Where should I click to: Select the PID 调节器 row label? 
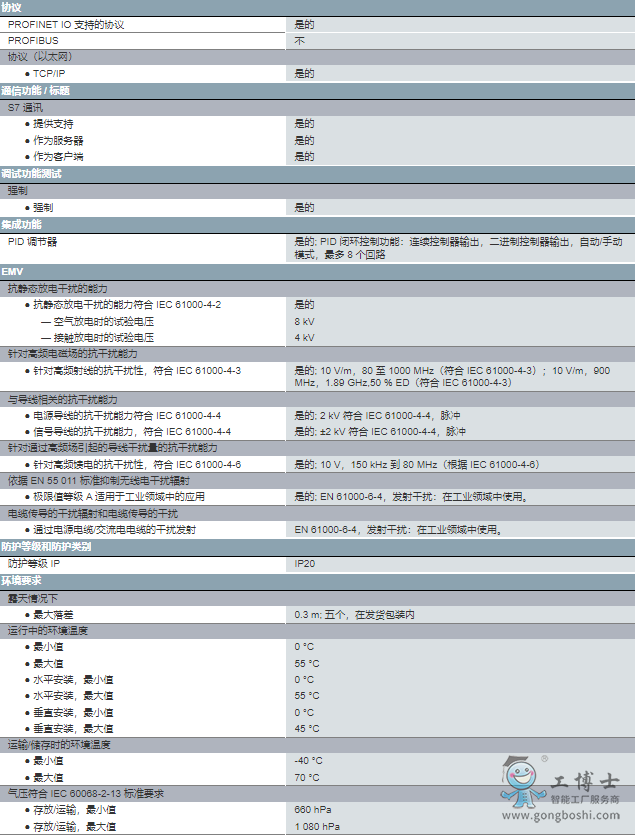(x=33, y=241)
